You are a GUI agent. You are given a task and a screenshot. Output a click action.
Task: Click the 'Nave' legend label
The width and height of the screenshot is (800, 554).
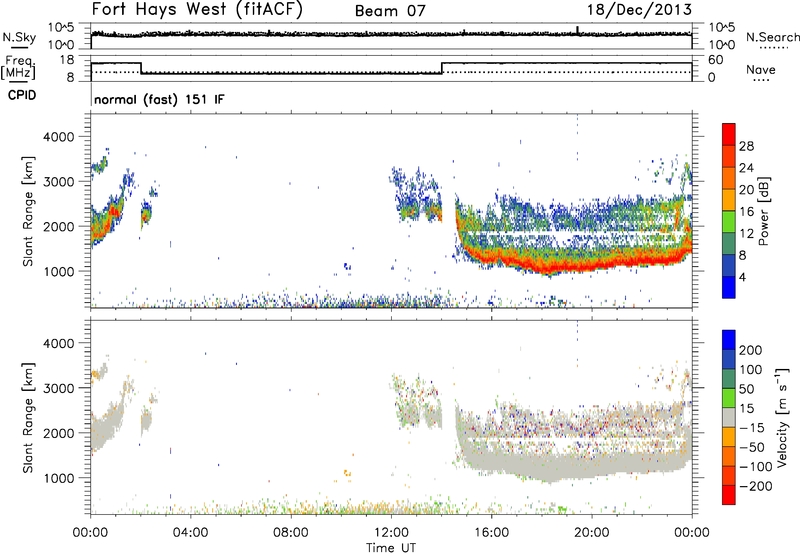tap(761, 69)
